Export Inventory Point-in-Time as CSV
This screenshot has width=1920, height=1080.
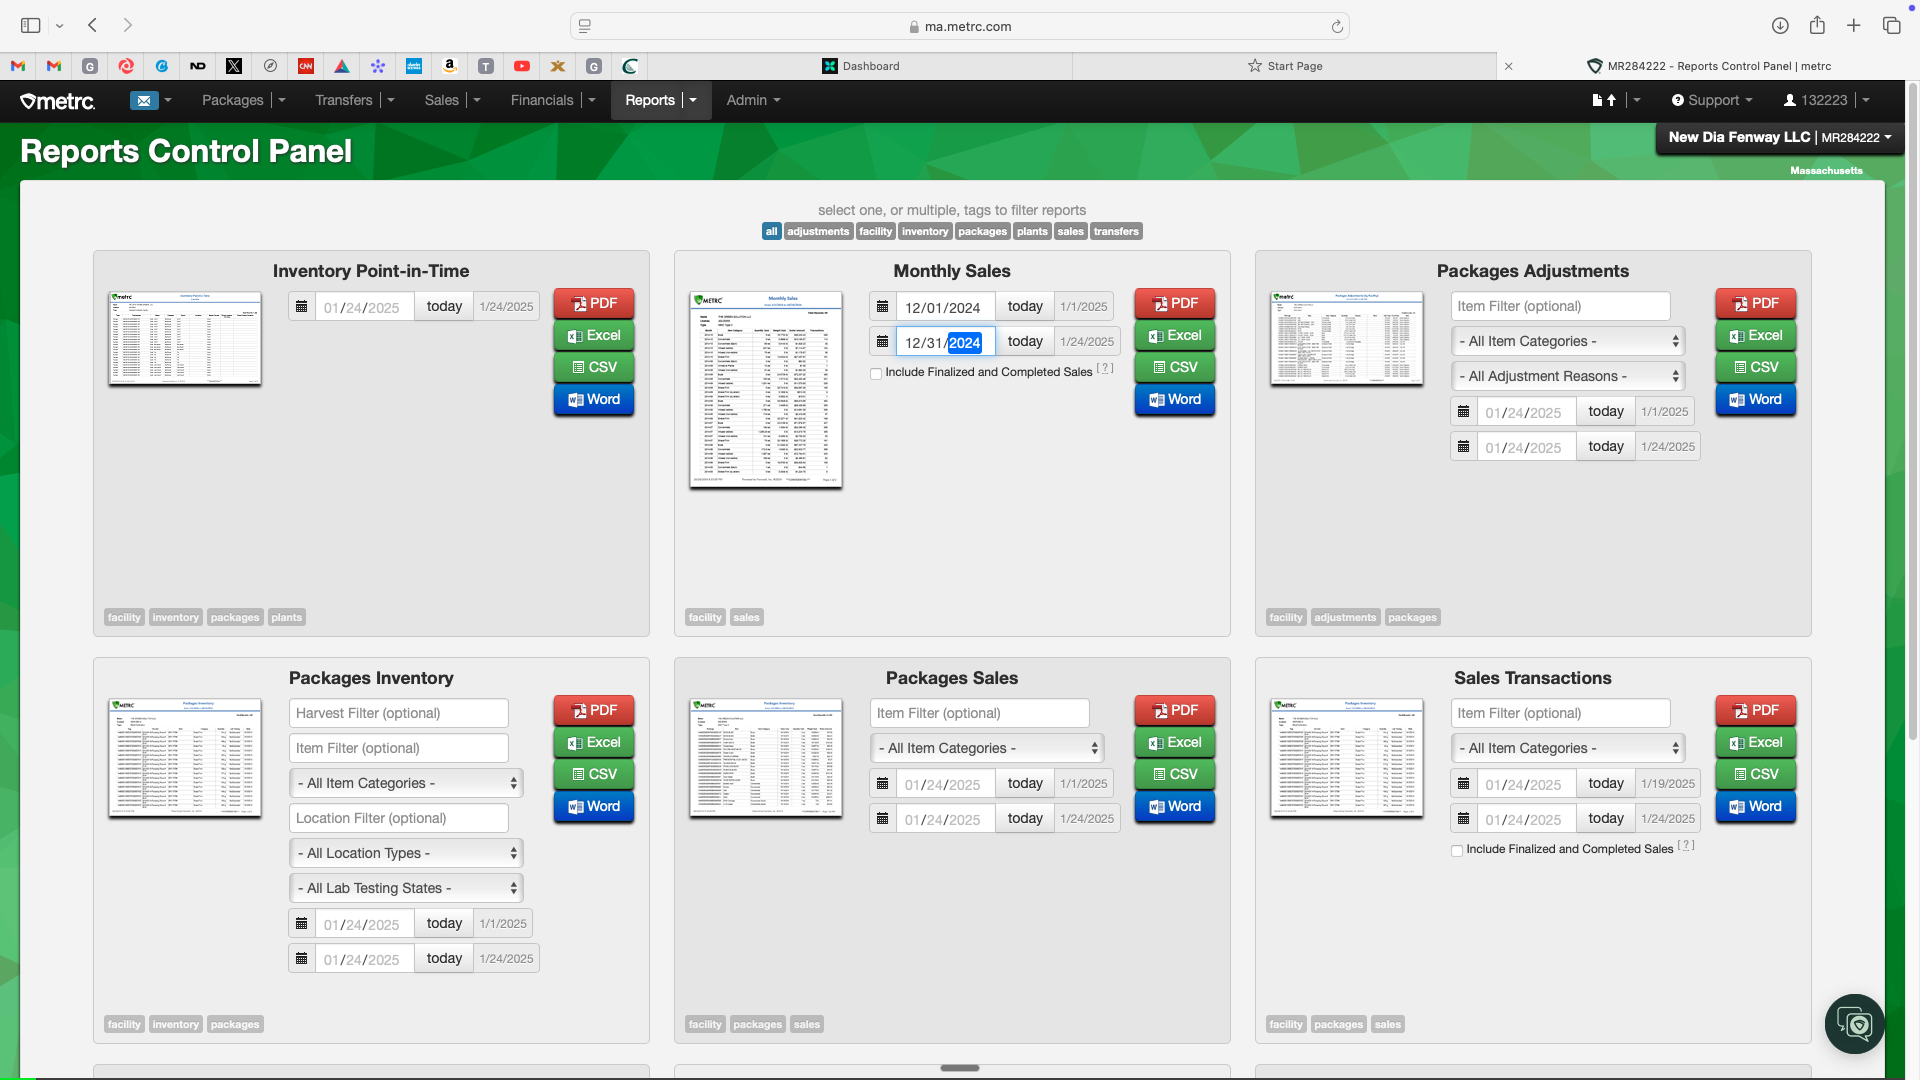click(x=594, y=367)
